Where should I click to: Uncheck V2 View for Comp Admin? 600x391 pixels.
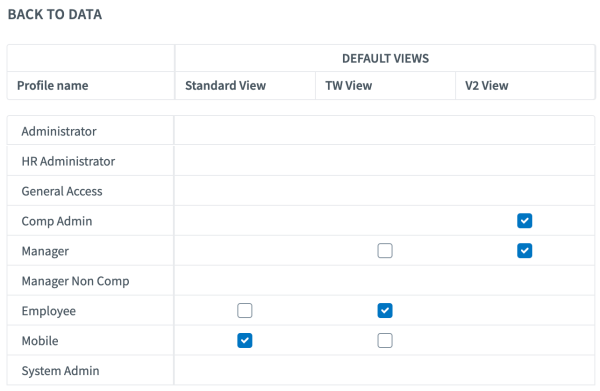[x=524, y=221]
